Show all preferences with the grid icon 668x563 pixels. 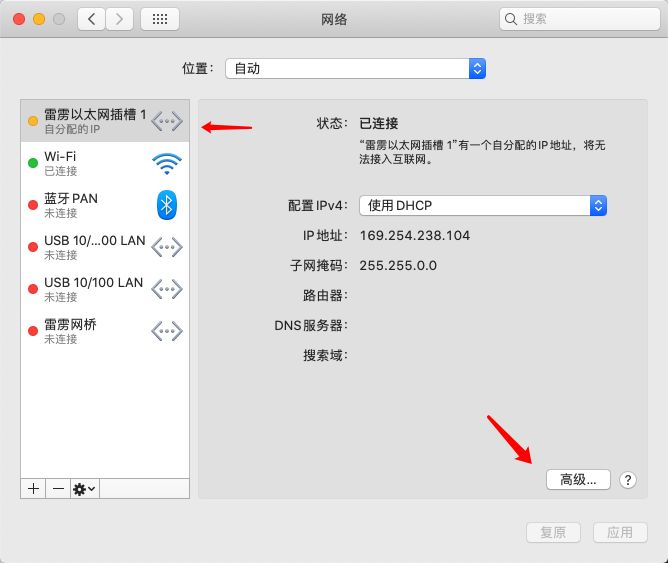(160, 19)
